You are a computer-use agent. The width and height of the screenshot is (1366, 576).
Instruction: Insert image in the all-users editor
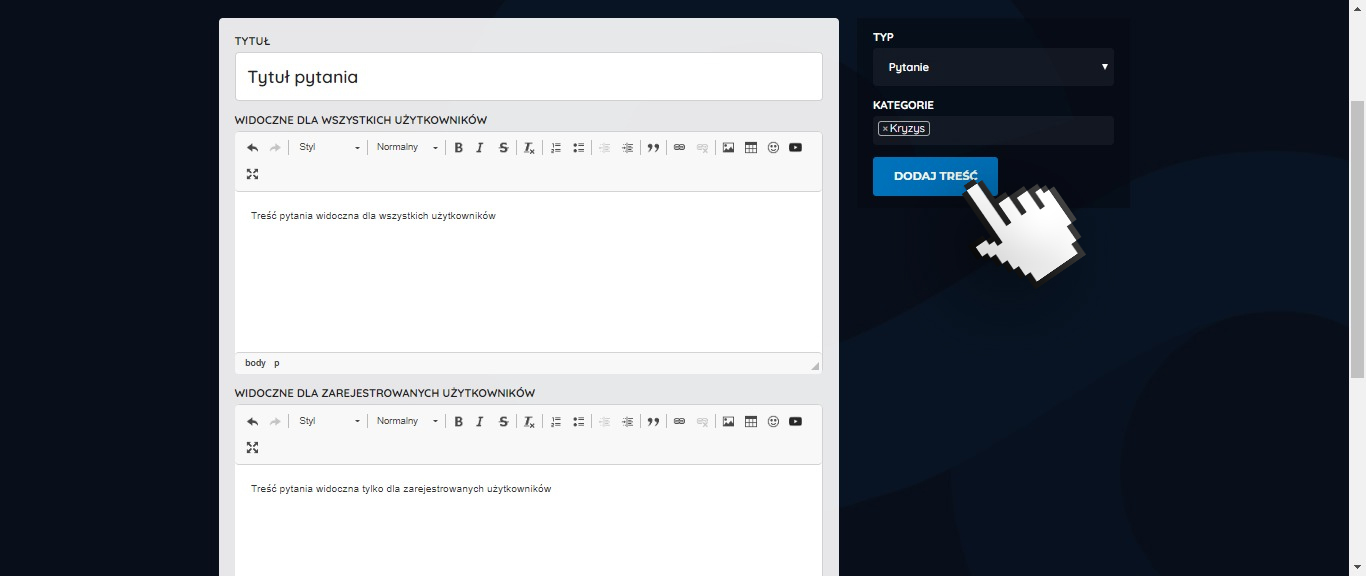(728, 148)
